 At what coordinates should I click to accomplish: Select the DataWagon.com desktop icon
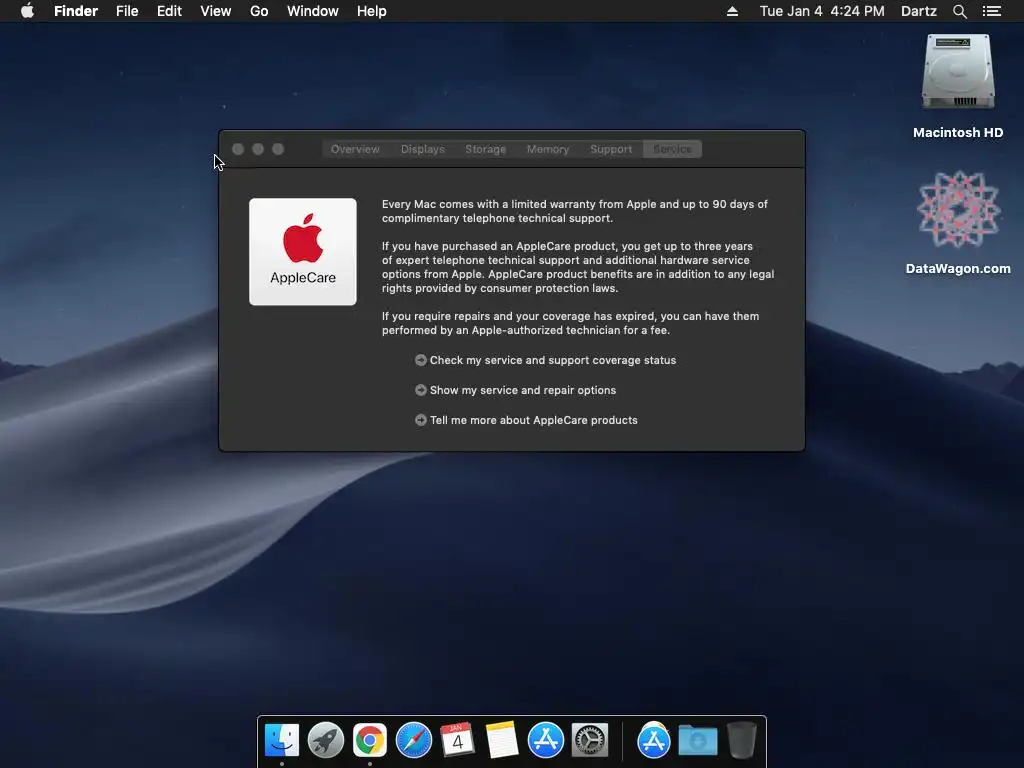click(x=958, y=209)
